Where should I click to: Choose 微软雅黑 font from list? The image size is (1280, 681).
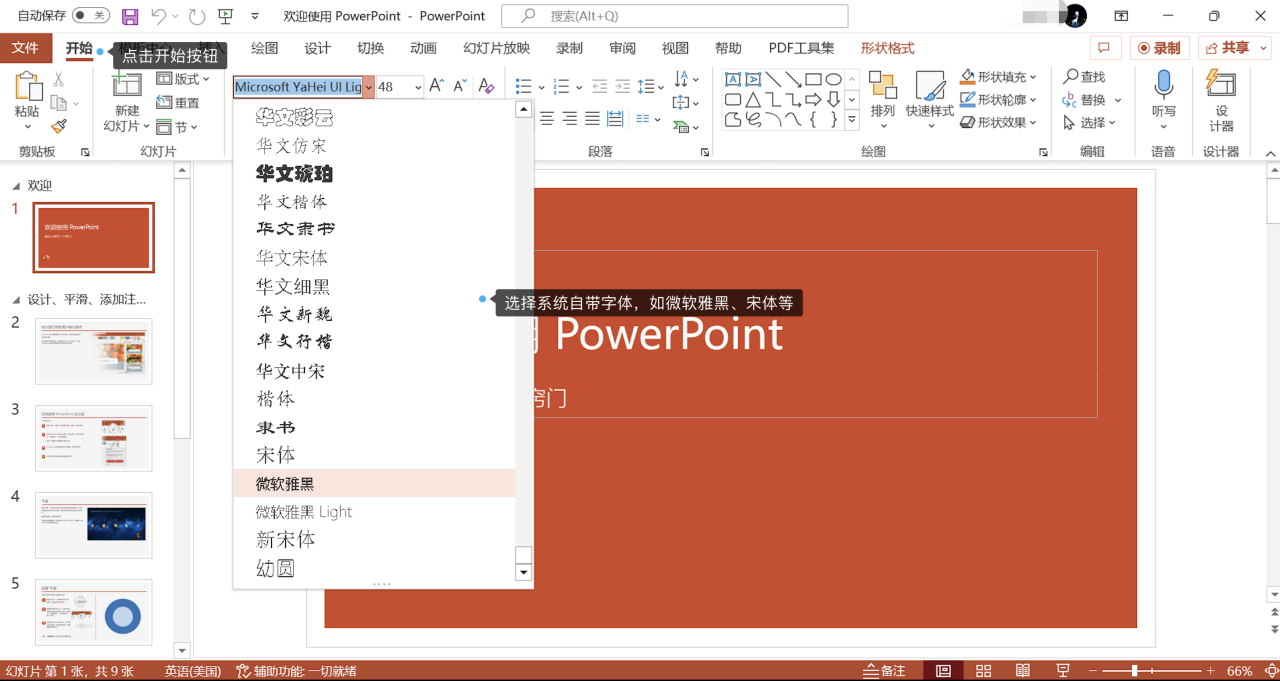click(x=374, y=484)
